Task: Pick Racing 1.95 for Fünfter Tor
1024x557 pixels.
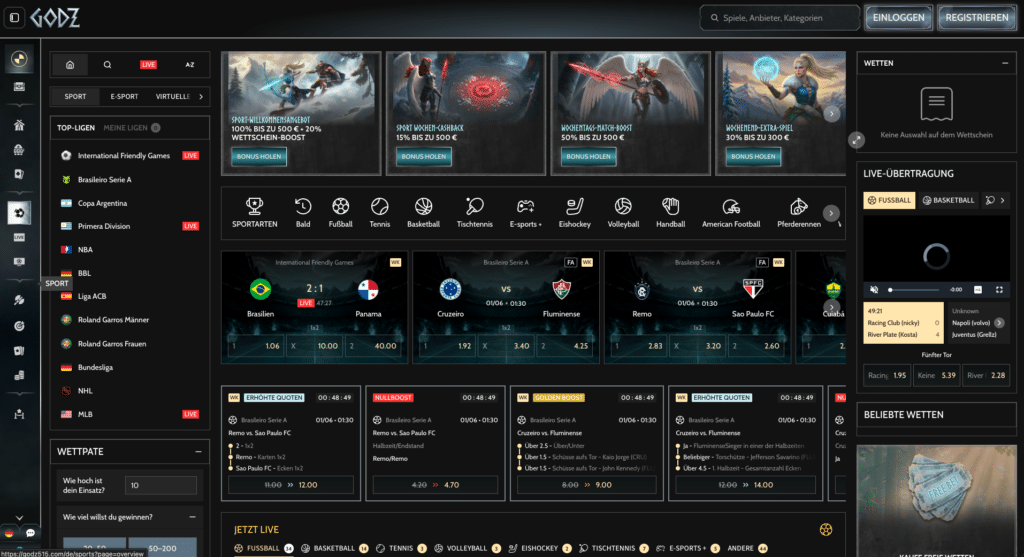Action: point(887,375)
